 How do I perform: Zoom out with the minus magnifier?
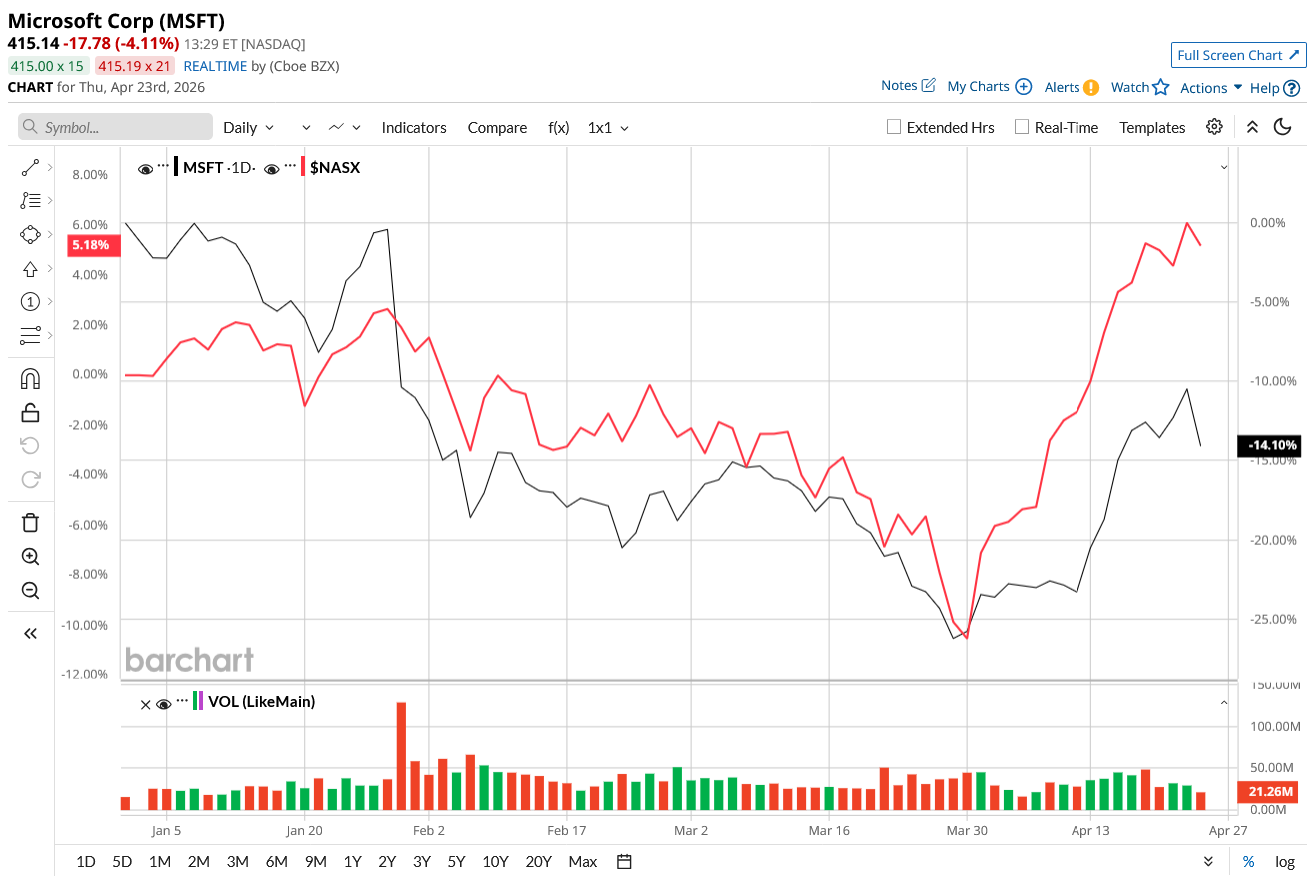(30, 590)
